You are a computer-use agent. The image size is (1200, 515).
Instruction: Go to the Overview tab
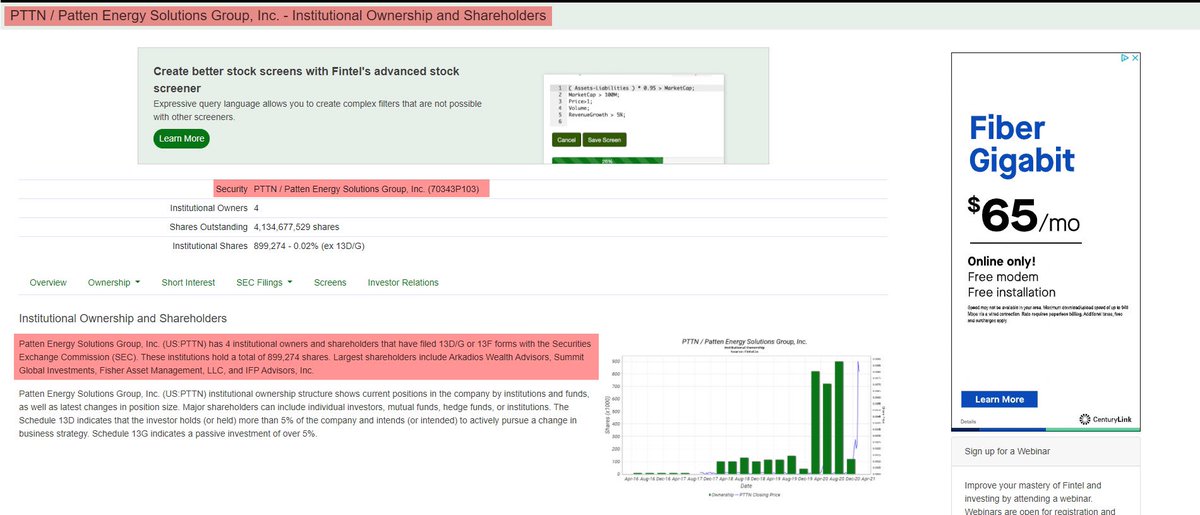(48, 283)
